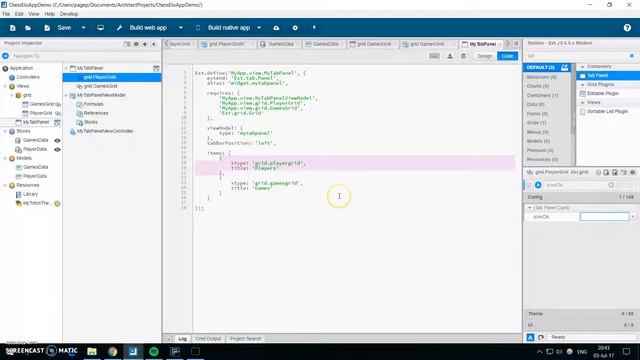Collapse the Grid Plugins toolbox group
The image size is (640, 360).
click(583, 84)
